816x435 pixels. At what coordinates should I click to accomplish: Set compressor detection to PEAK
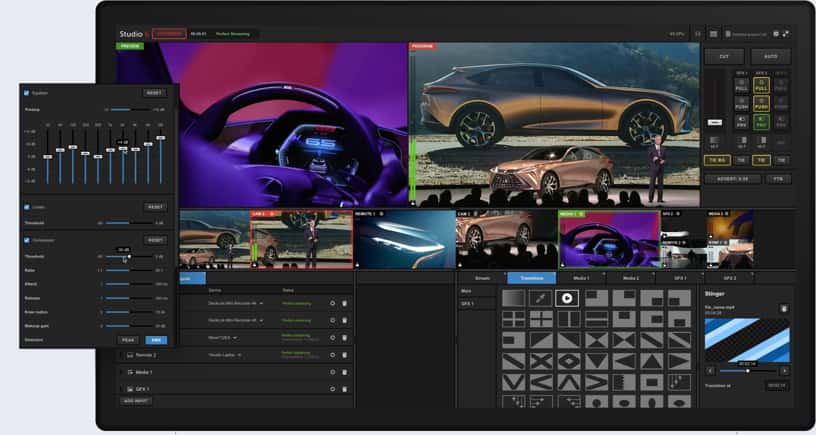(128, 340)
